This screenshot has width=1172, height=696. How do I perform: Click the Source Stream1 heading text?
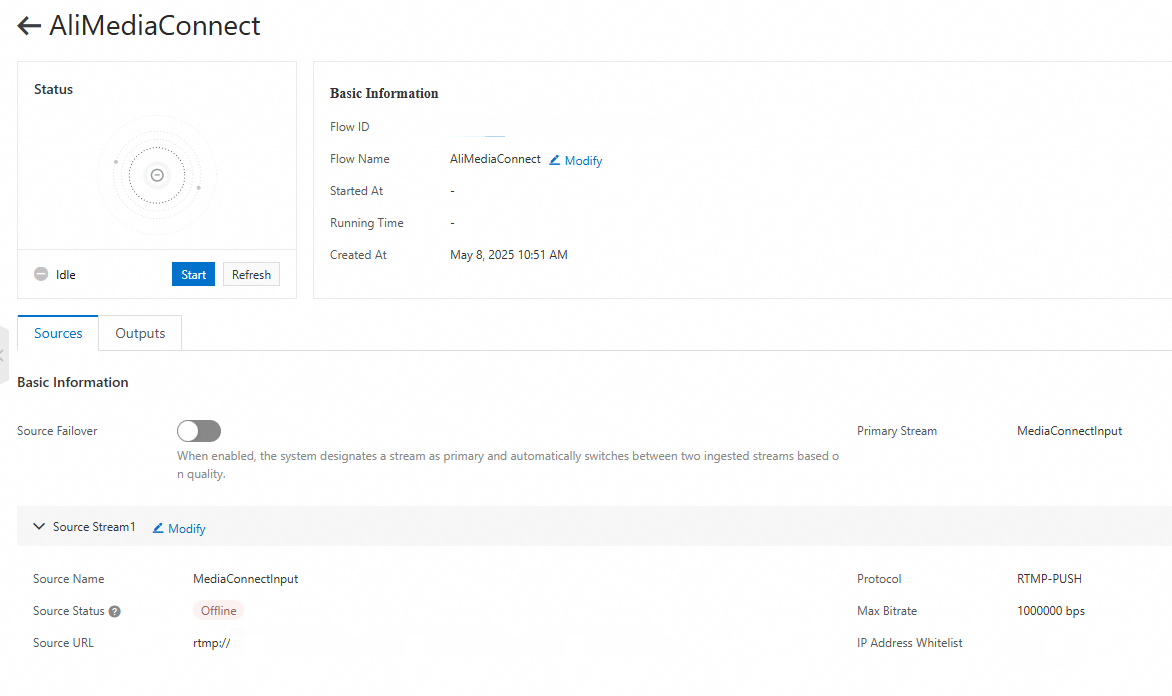tap(94, 527)
